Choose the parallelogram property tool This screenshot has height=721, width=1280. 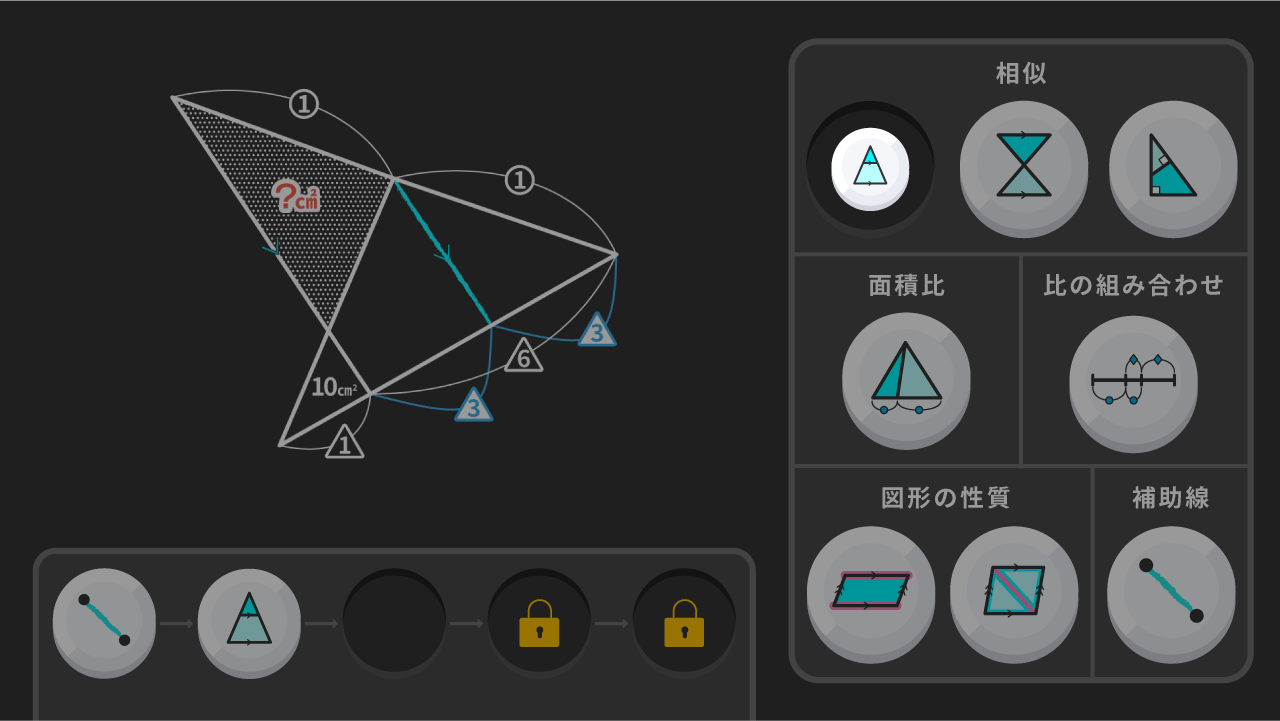[871, 593]
